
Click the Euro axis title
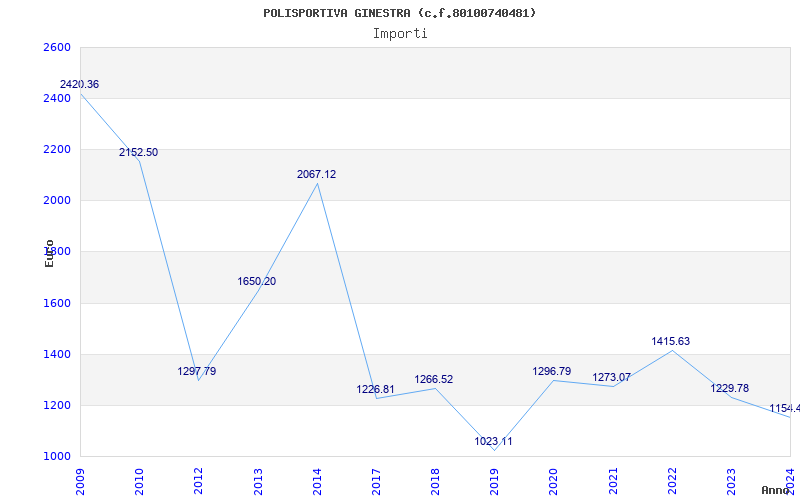(49, 254)
